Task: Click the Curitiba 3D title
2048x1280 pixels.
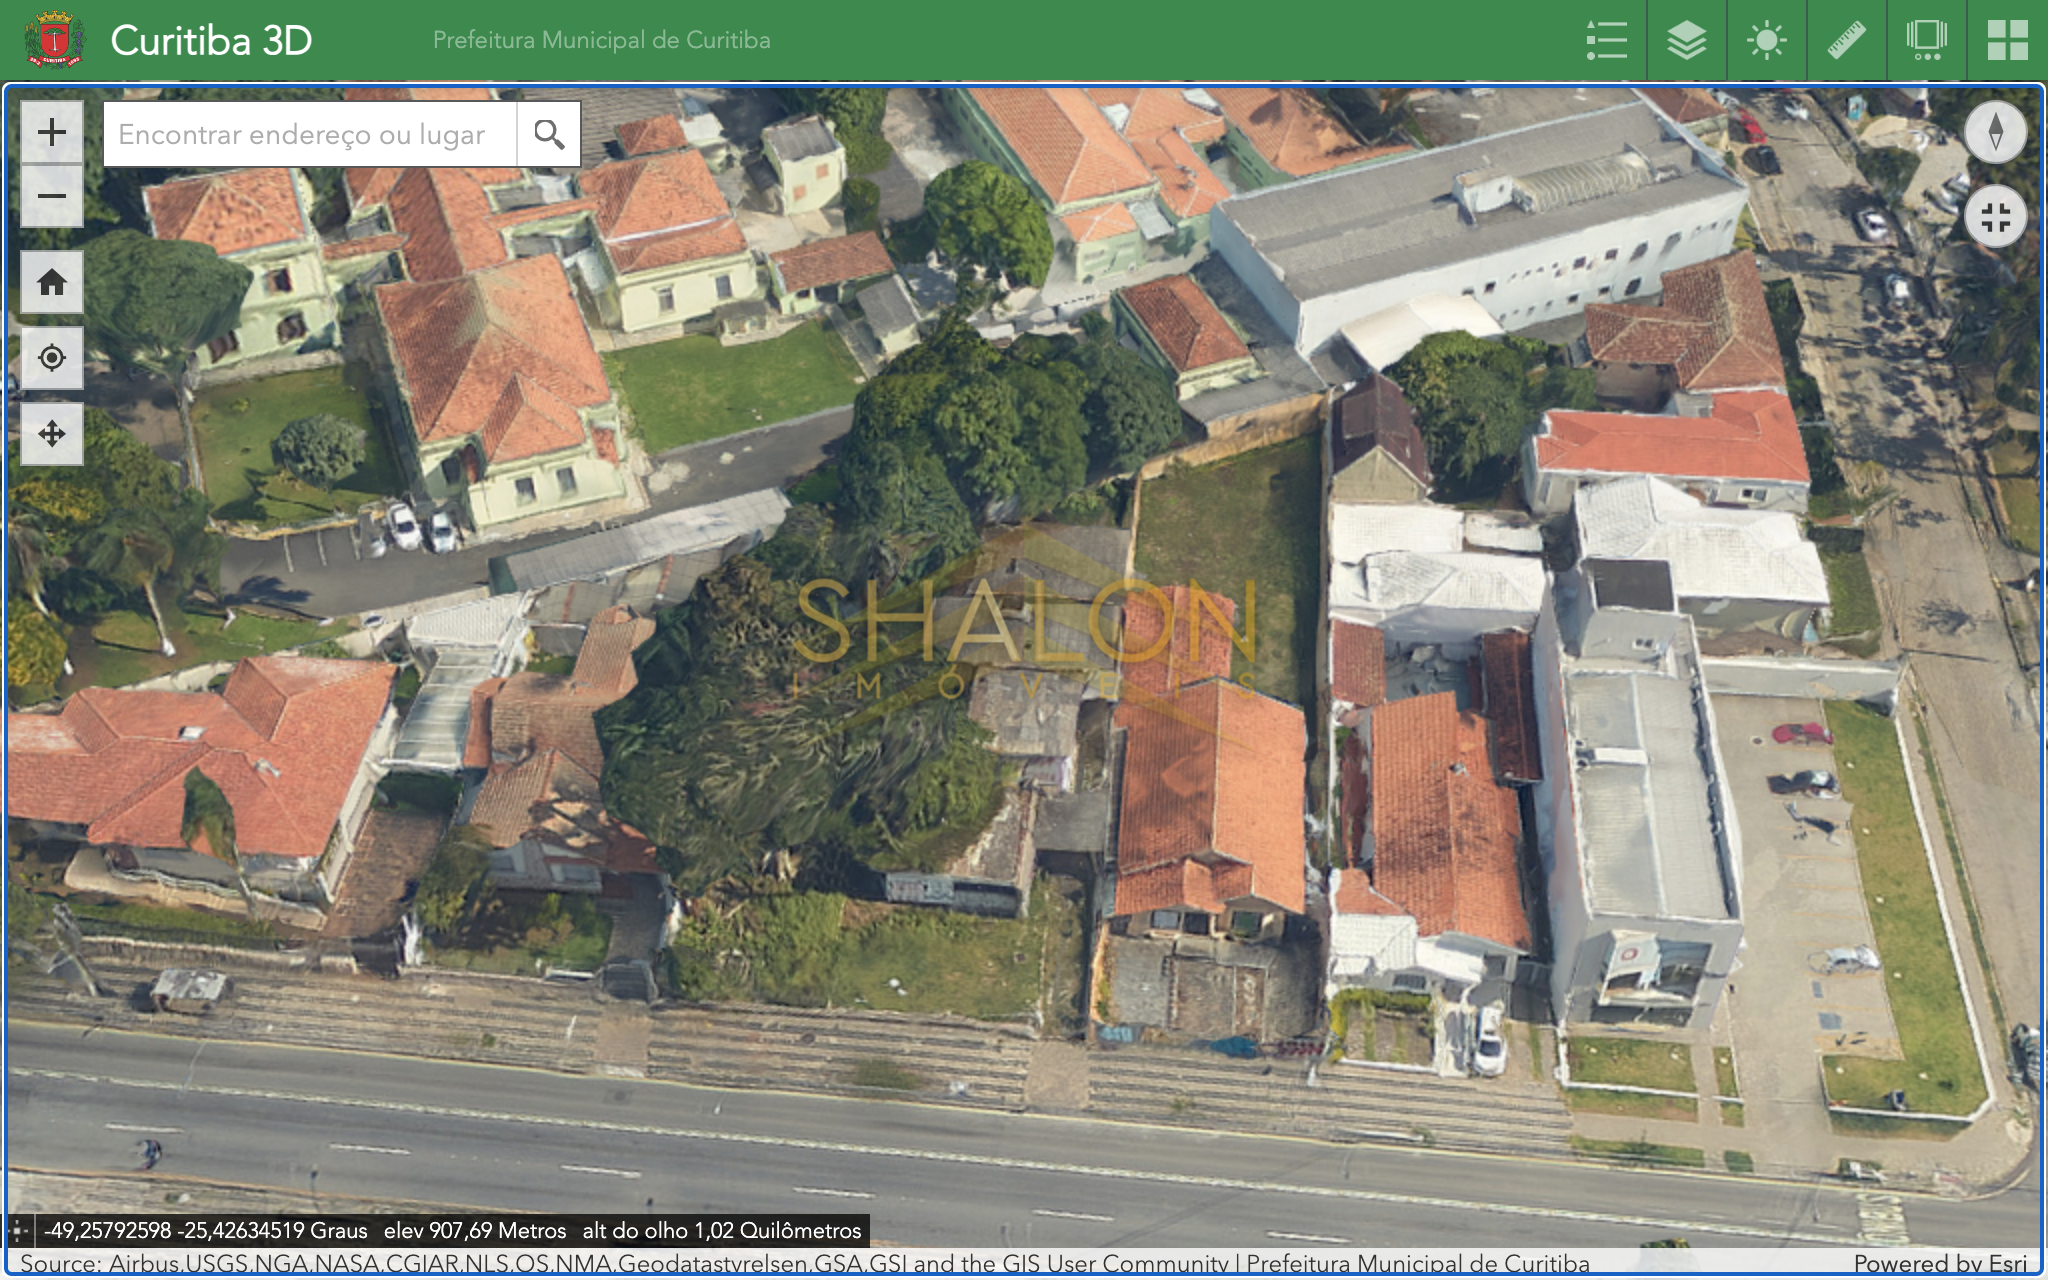Action: (211, 41)
